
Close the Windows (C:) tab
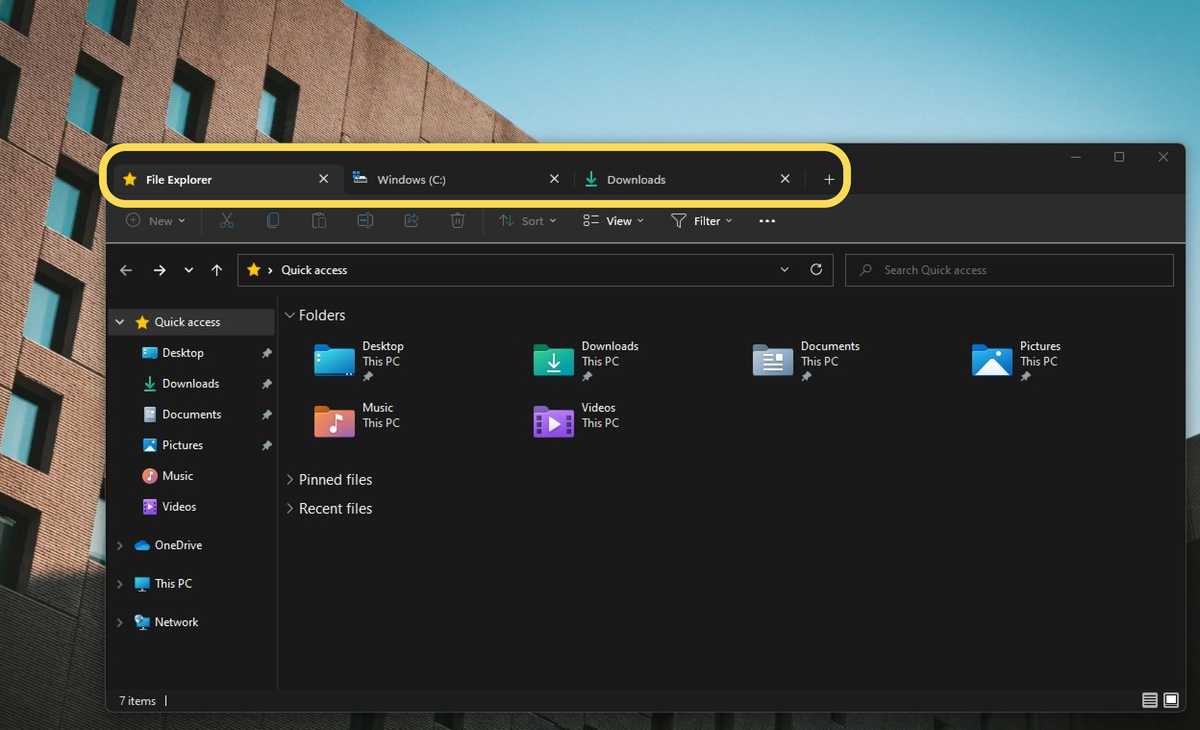coord(554,179)
